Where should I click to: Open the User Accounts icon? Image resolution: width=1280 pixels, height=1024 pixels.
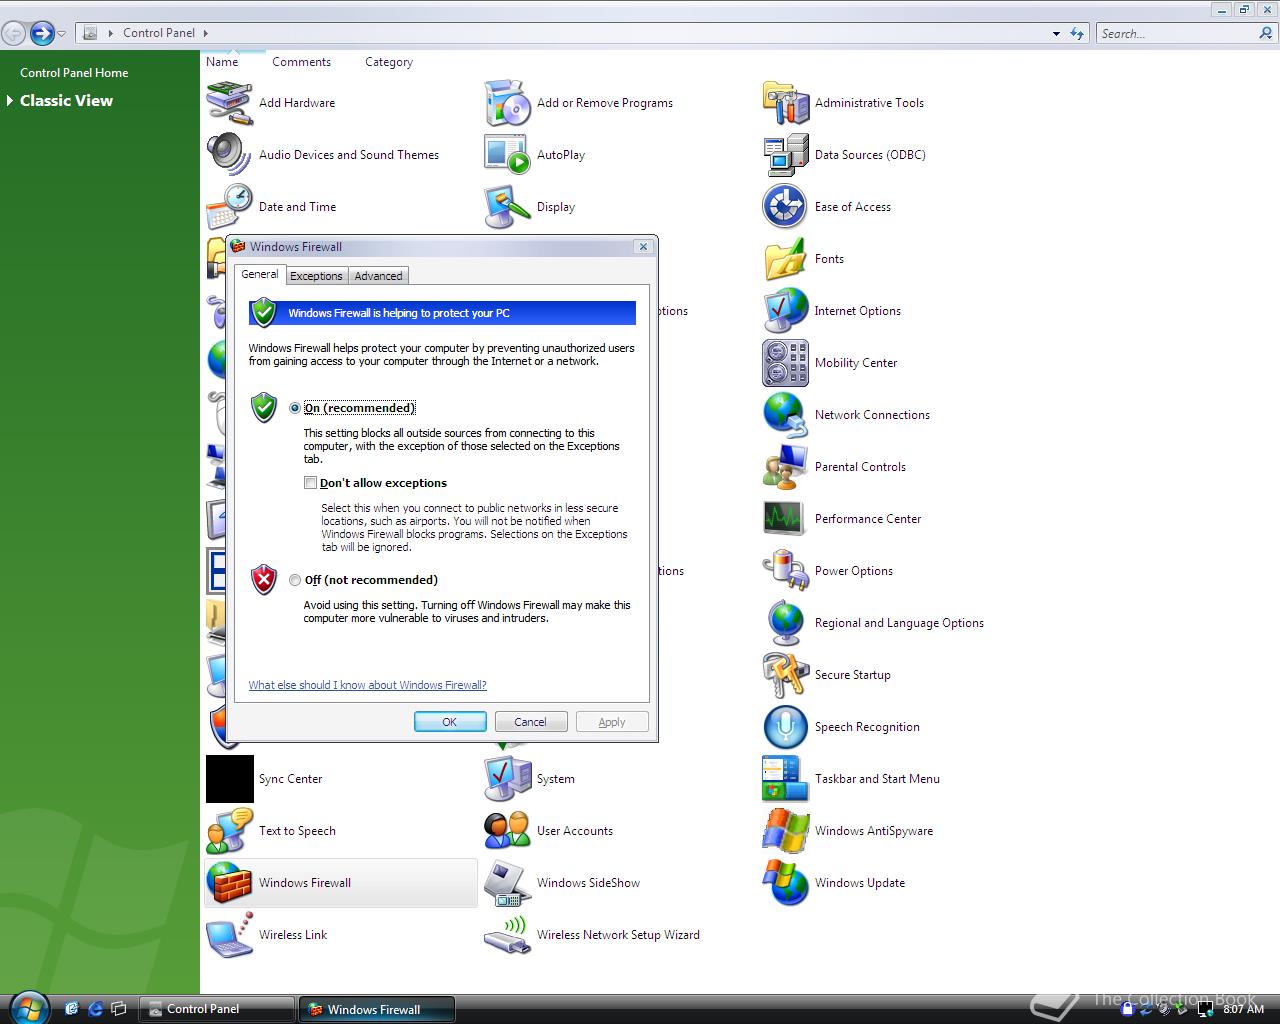[507, 830]
